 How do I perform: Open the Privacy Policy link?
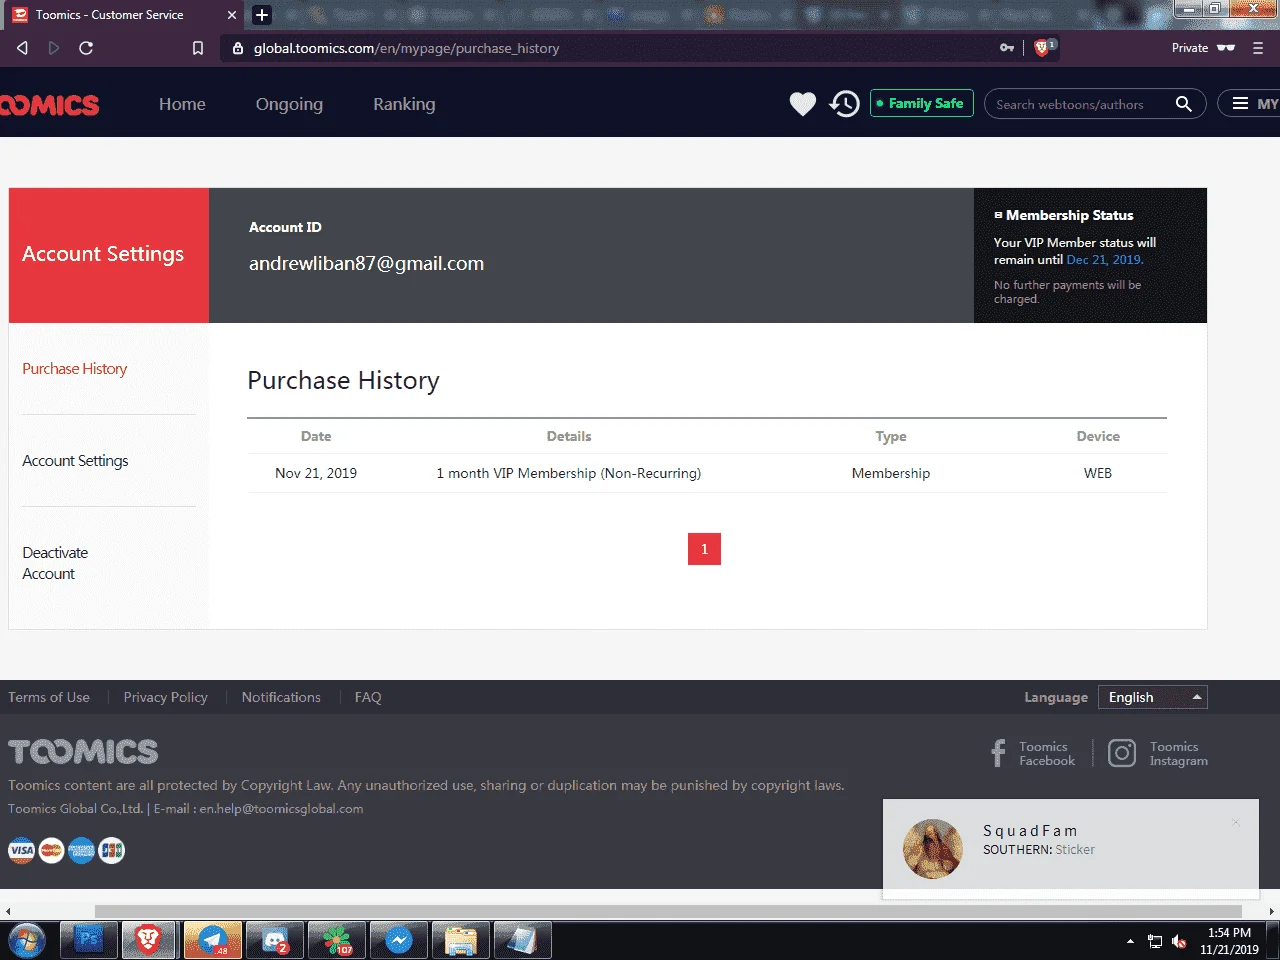[x=165, y=697]
